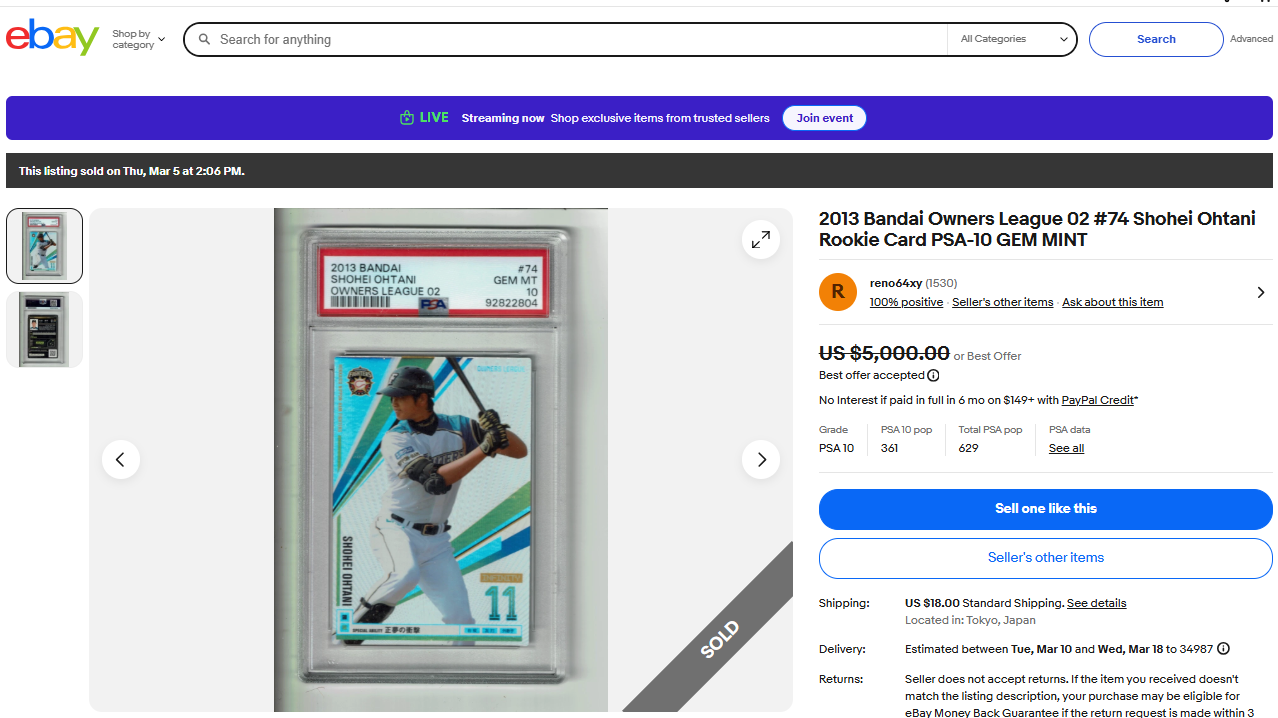The image size is (1278, 718).
Task: Expand seller details chevron
Action: point(1260,292)
